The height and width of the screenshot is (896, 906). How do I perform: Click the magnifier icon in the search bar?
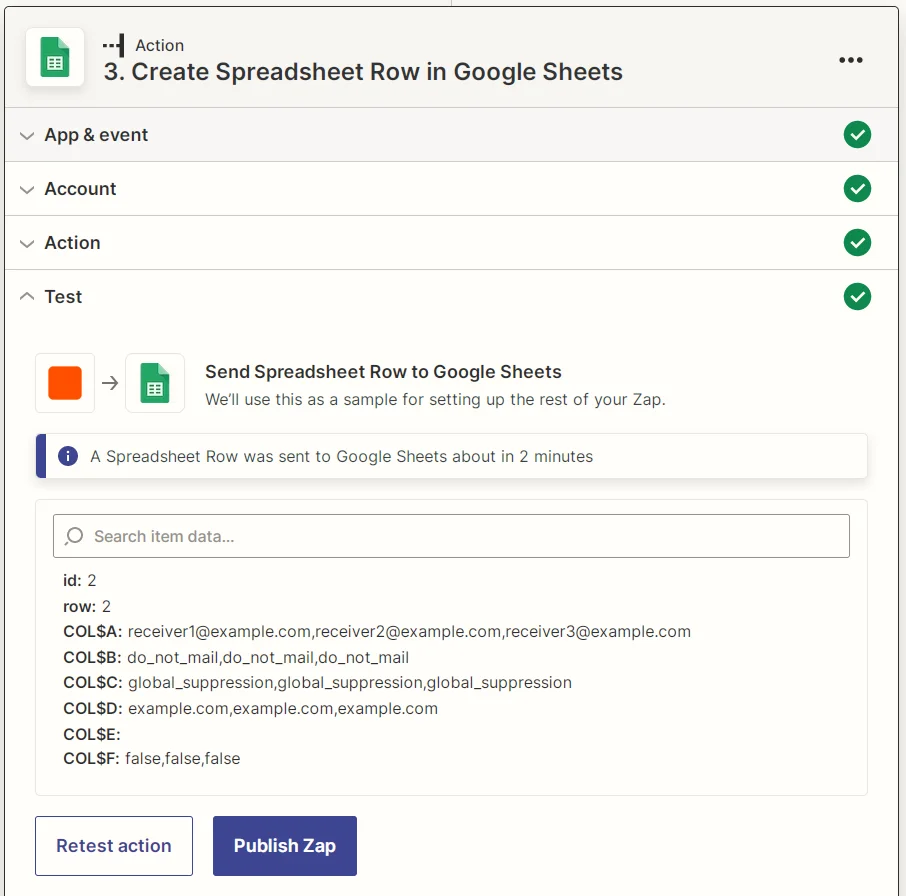click(76, 536)
